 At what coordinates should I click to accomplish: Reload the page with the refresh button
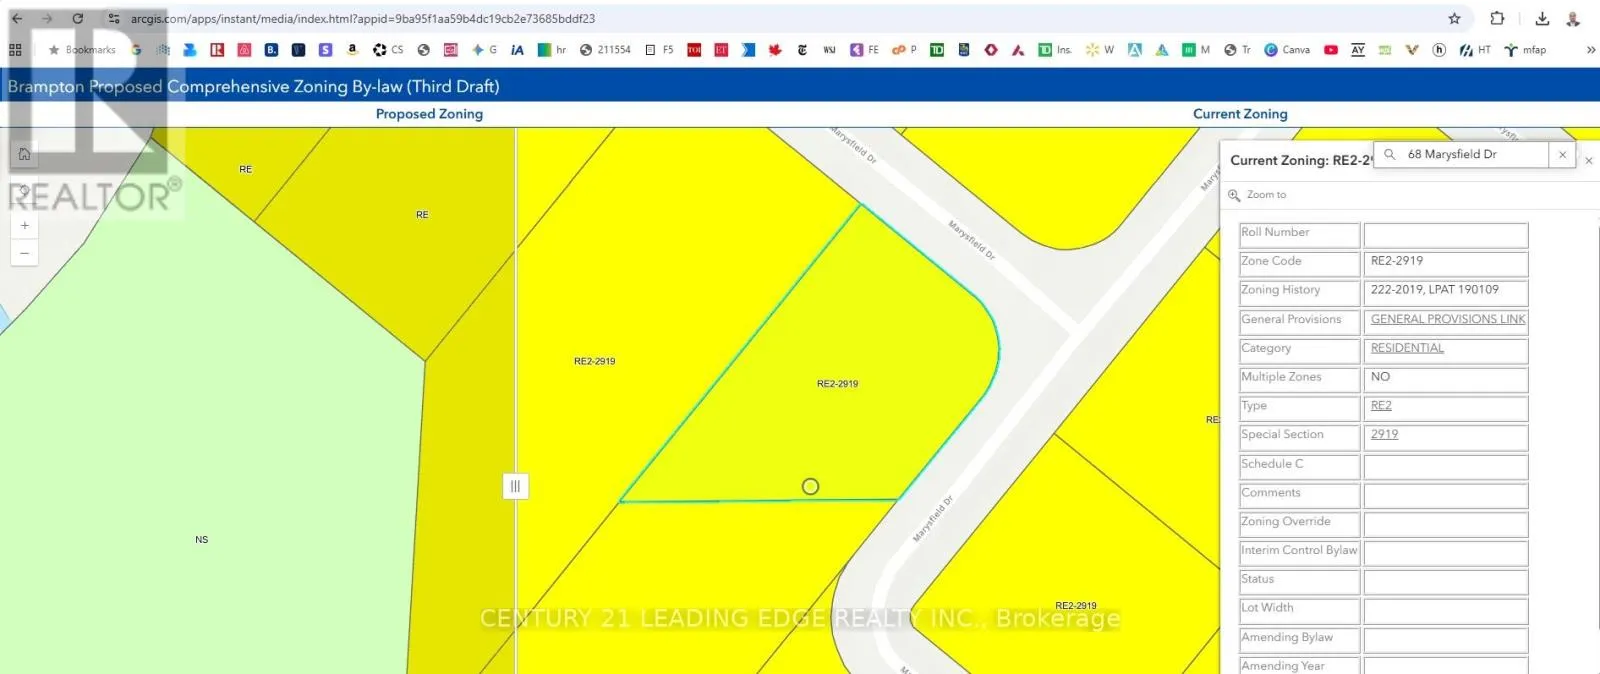(77, 19)
